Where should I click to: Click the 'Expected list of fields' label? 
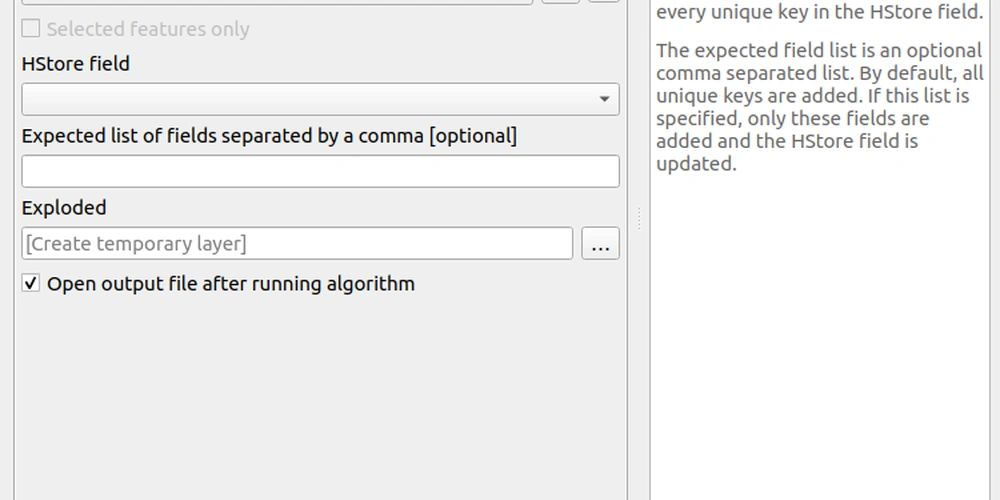[269, 136]
